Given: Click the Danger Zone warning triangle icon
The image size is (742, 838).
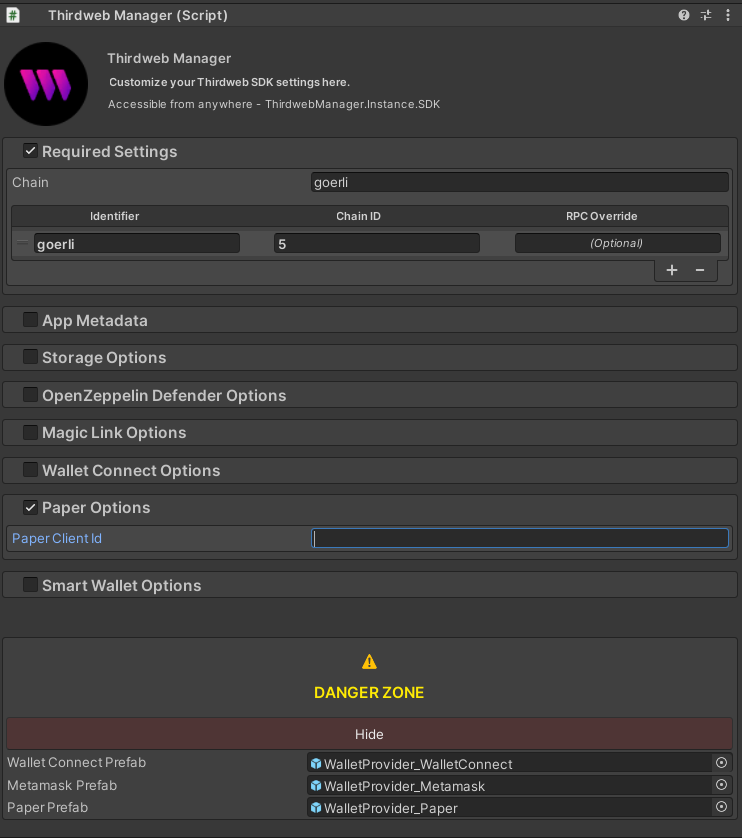Looking at the screenshot, I should click(x=369, y=662).
